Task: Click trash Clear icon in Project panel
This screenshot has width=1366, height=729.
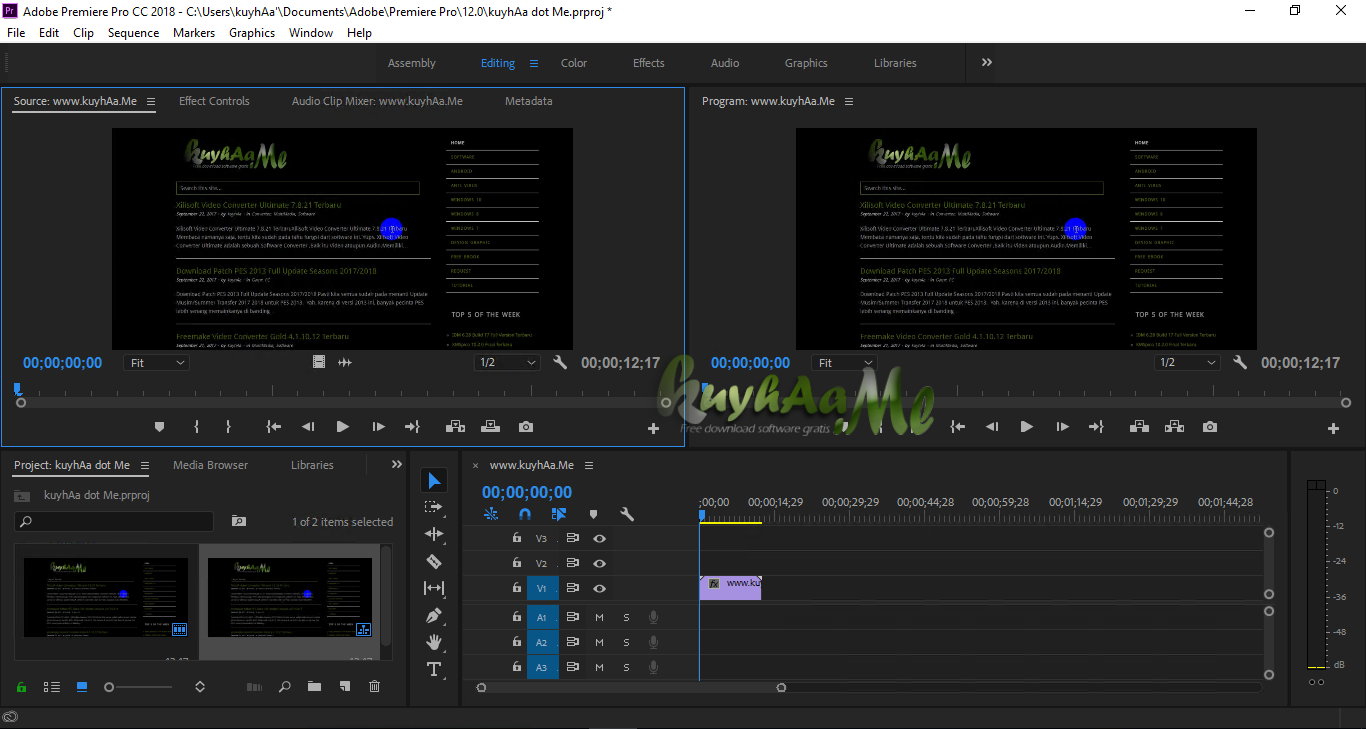Action: [374, 687]
